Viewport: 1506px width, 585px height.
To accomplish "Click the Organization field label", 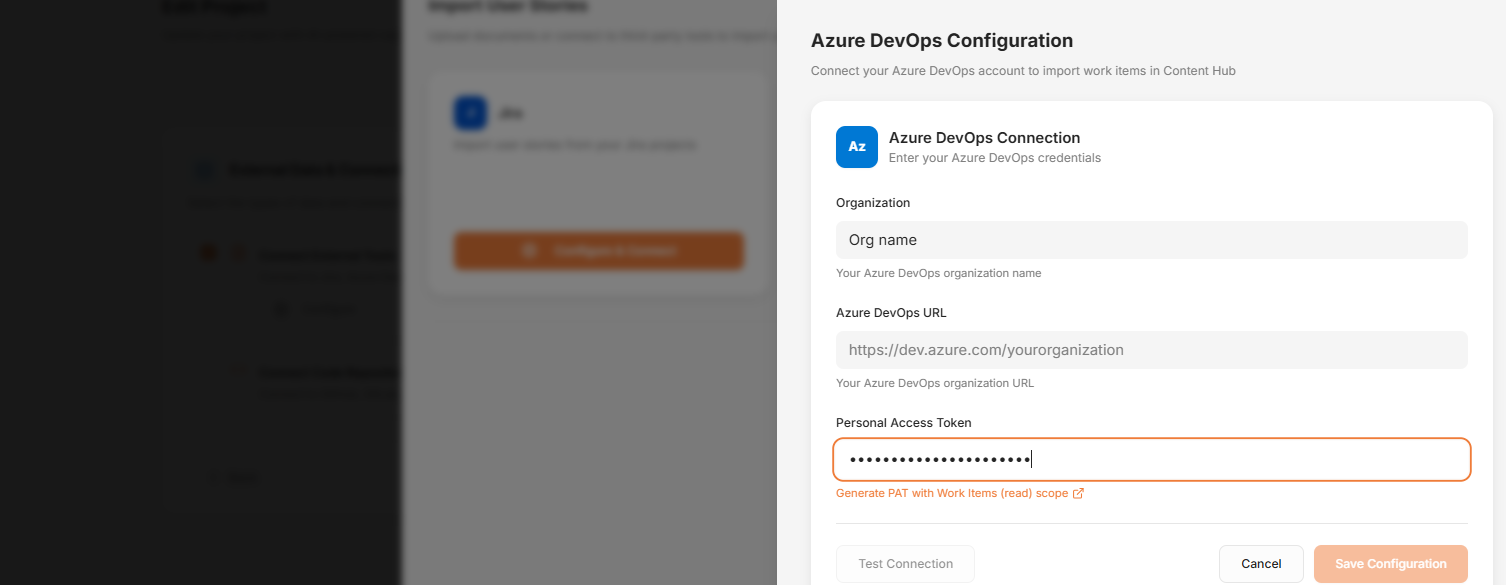I will coord(873,203).
